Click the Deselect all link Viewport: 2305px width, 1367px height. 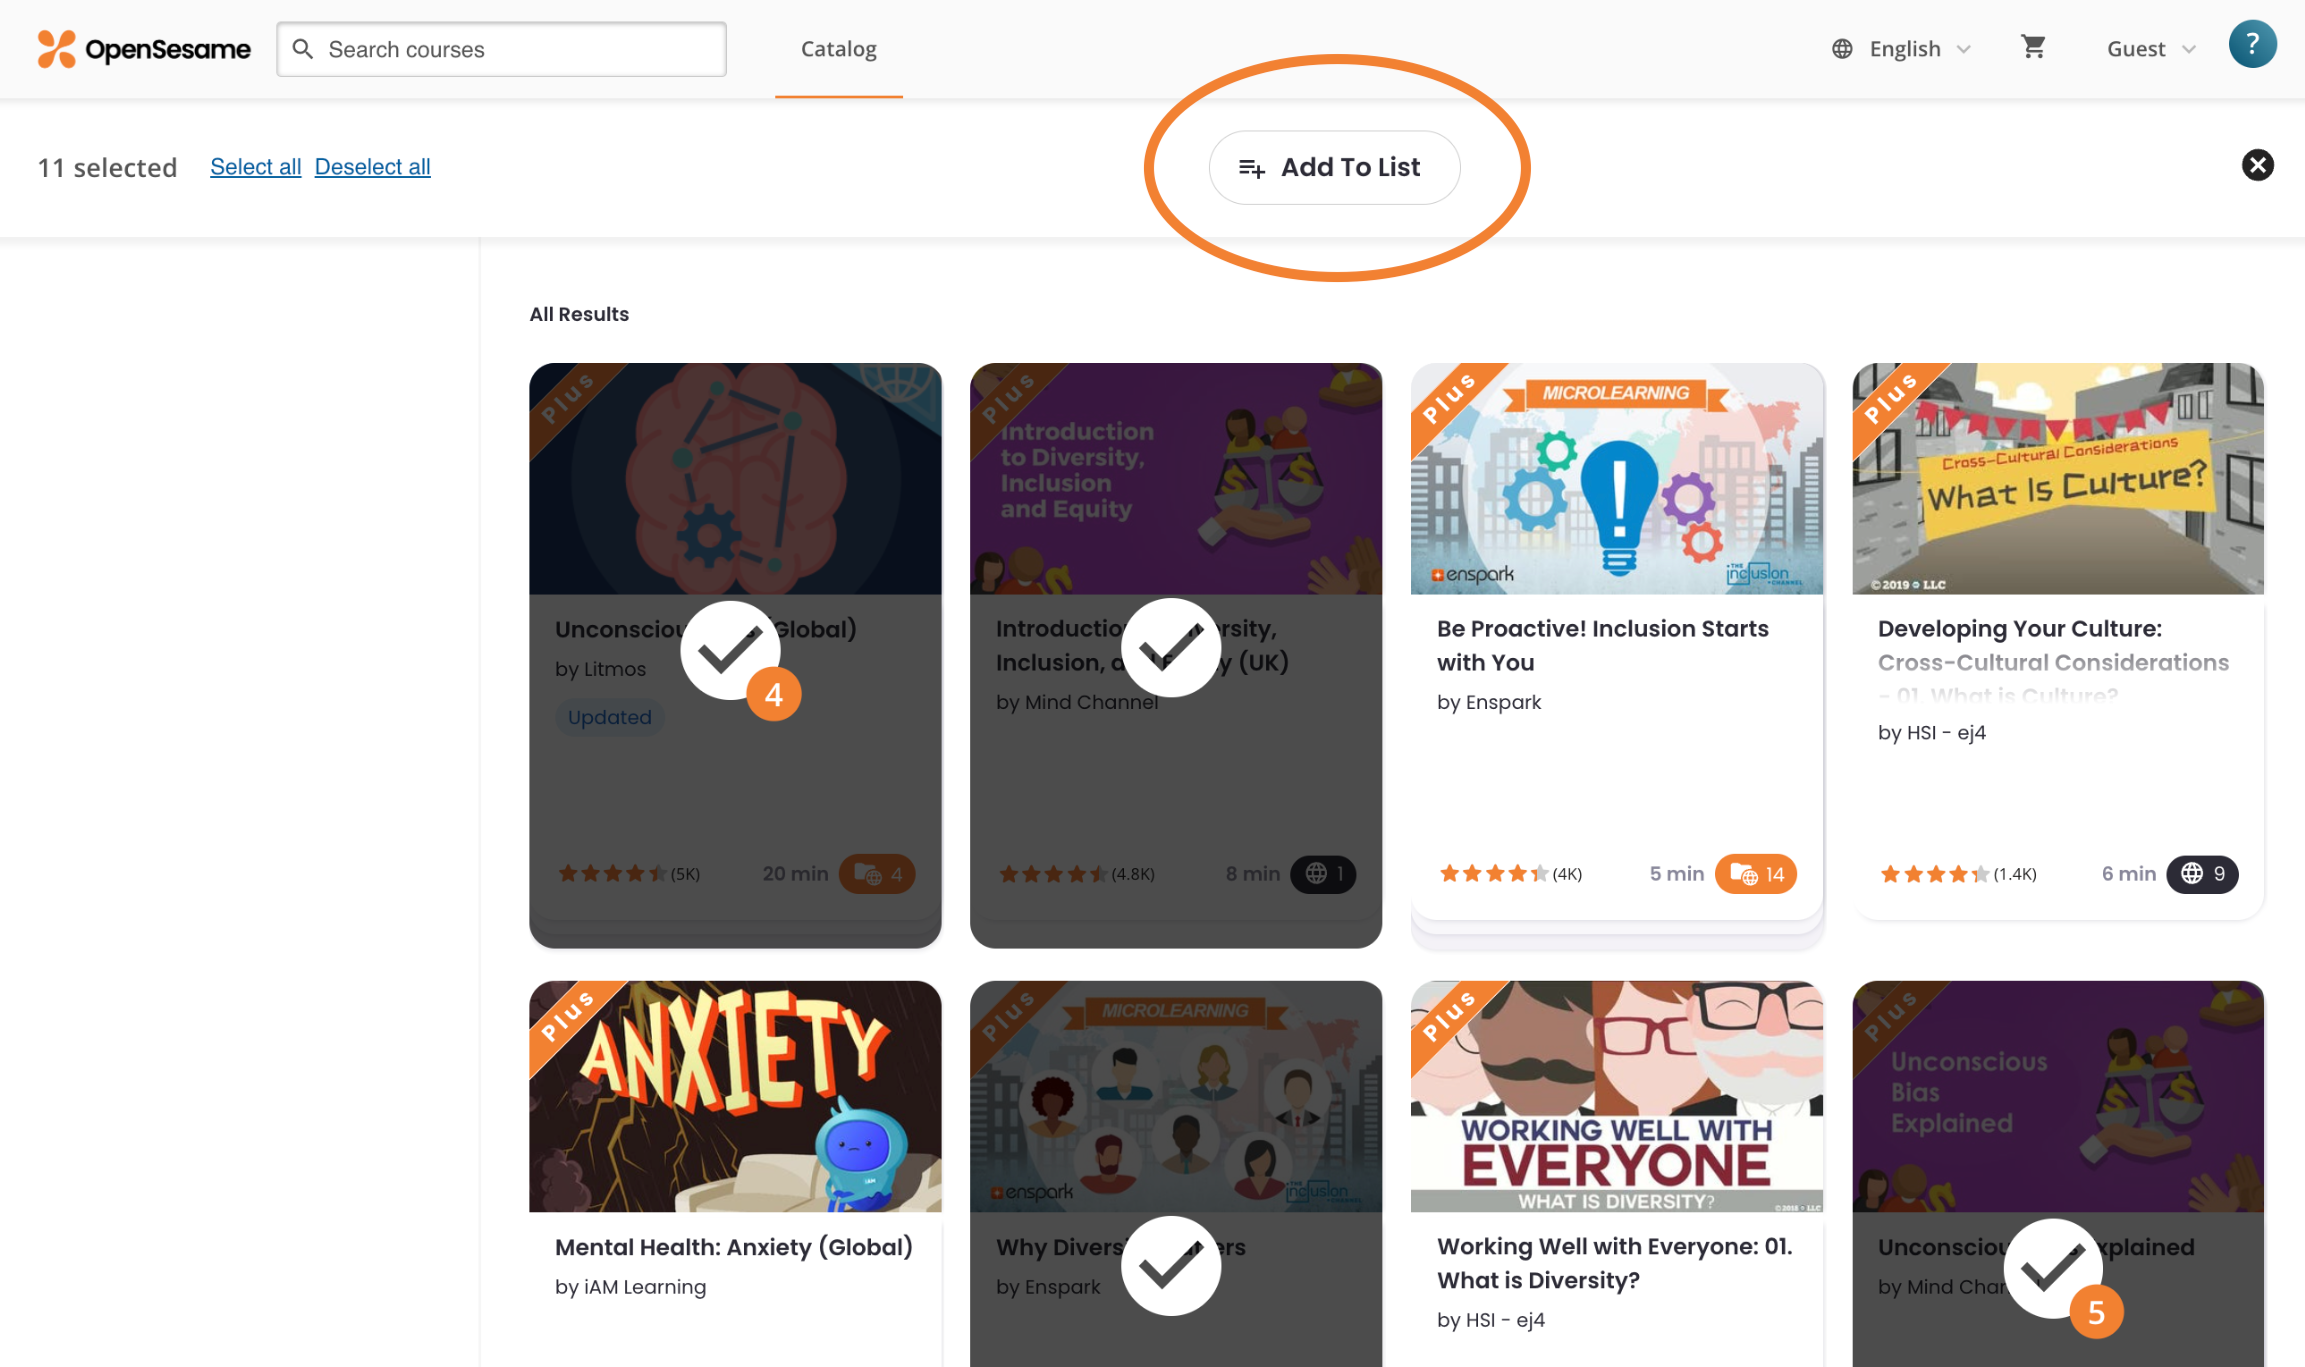click(x=372, y=167)
